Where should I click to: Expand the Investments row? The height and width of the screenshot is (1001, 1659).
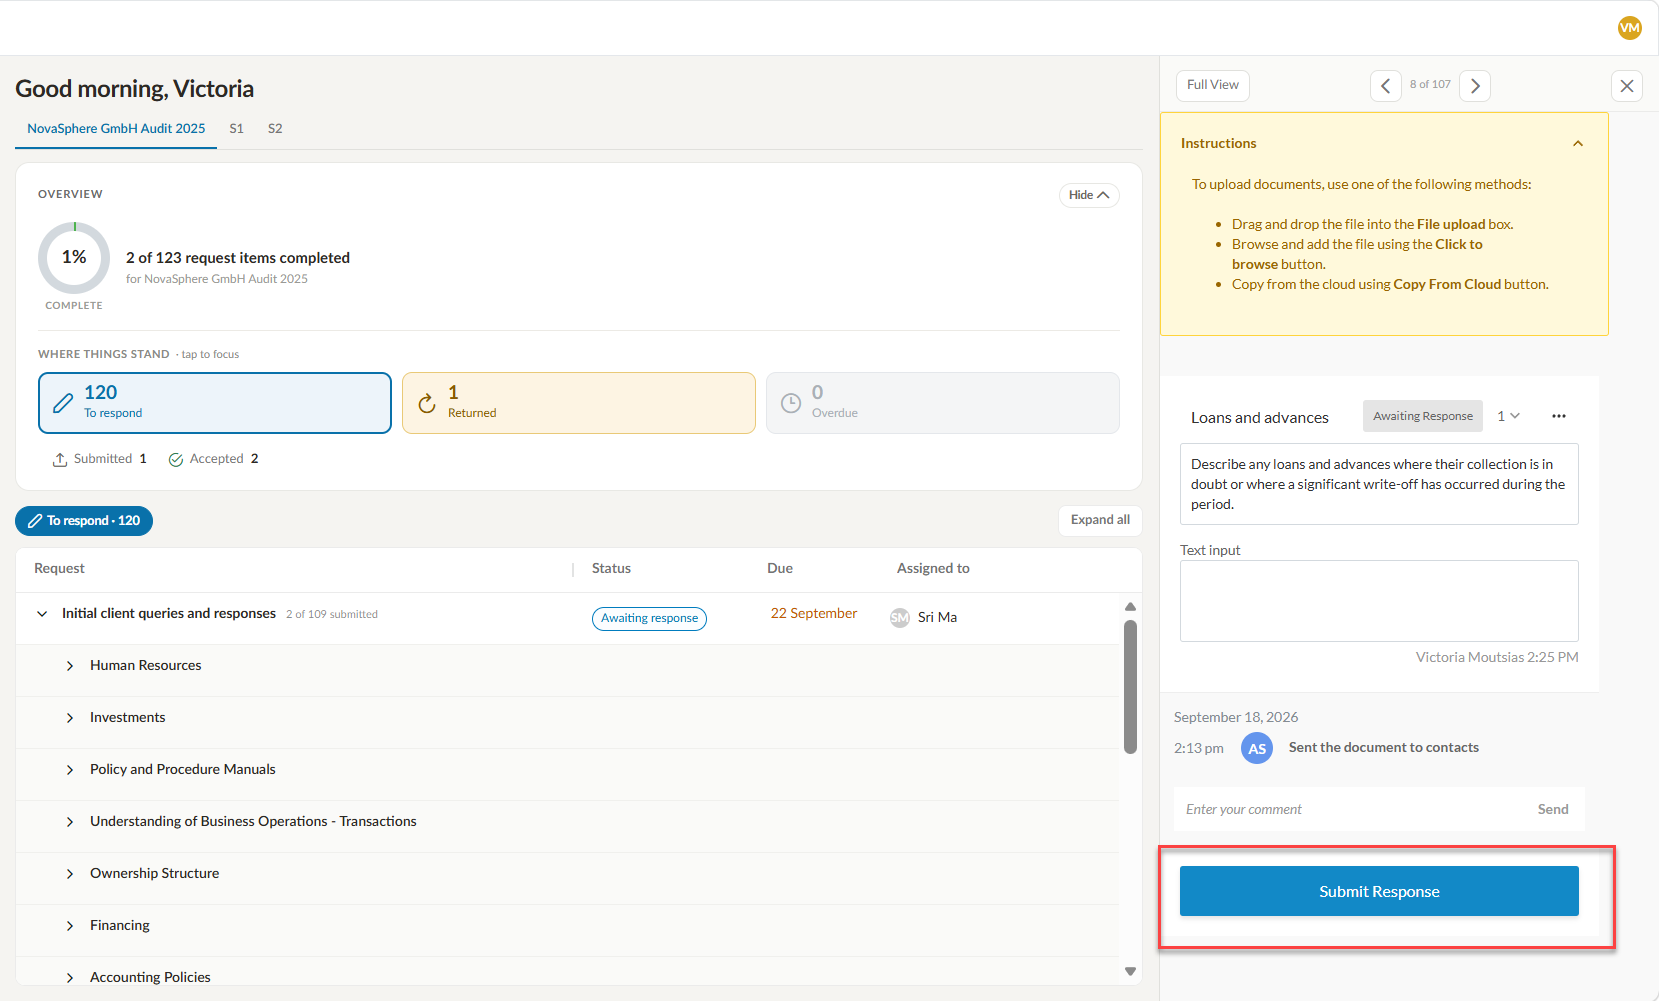coord(70,718)
